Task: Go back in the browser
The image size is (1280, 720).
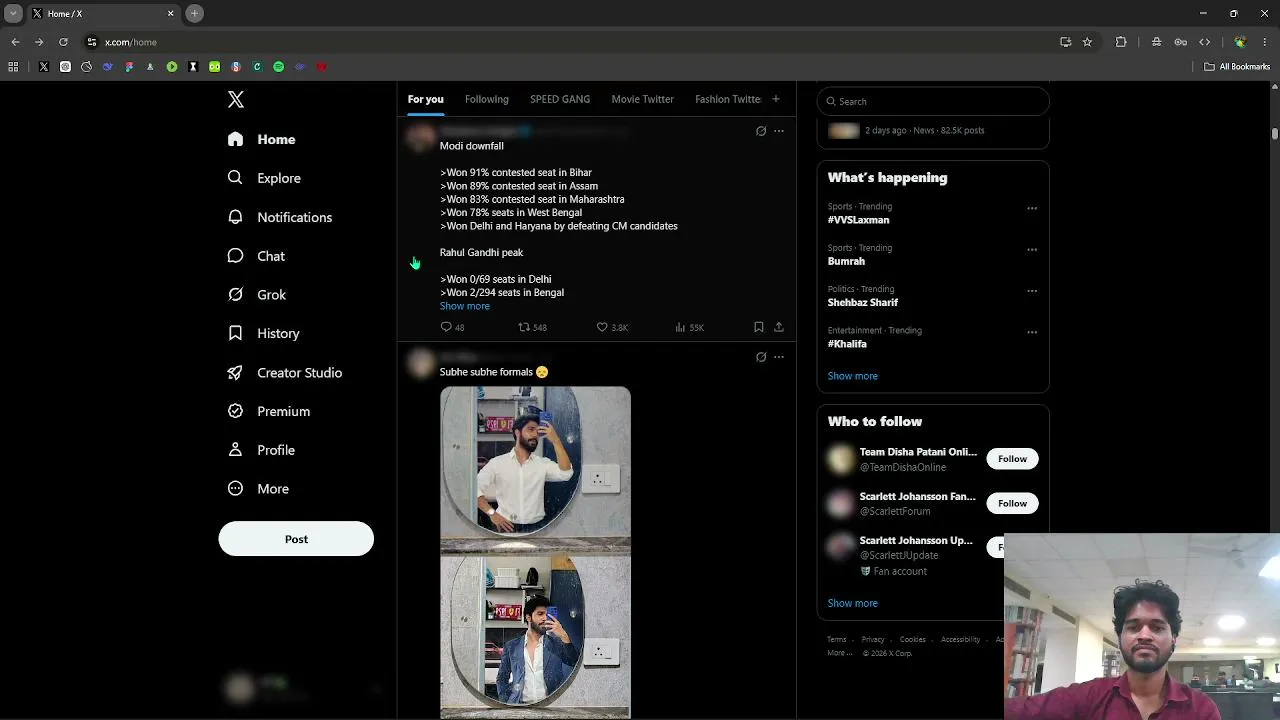Action: click(x=15, y=42)
